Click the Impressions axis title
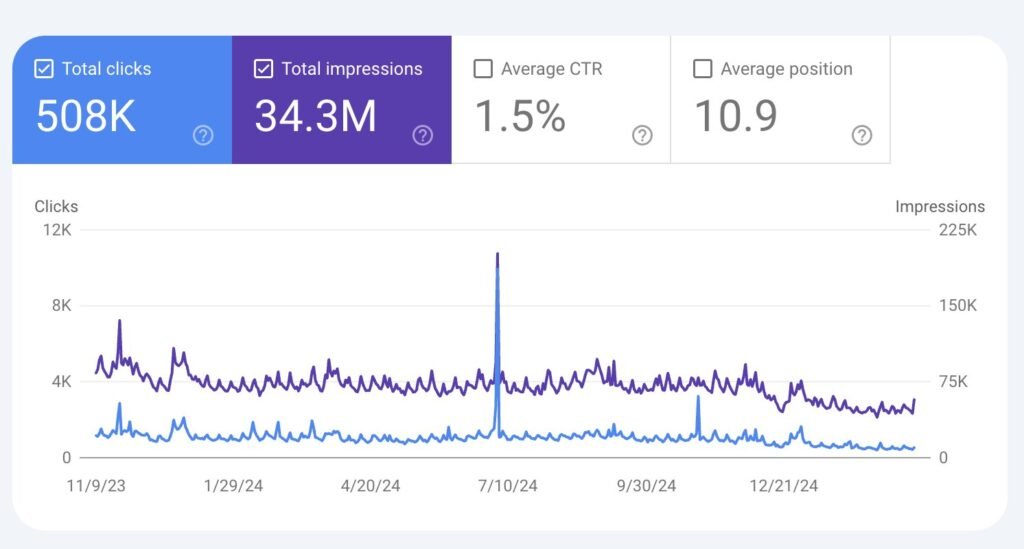Screen dimensions: 1024x549 pyautogui.click(x=939, y=206)
